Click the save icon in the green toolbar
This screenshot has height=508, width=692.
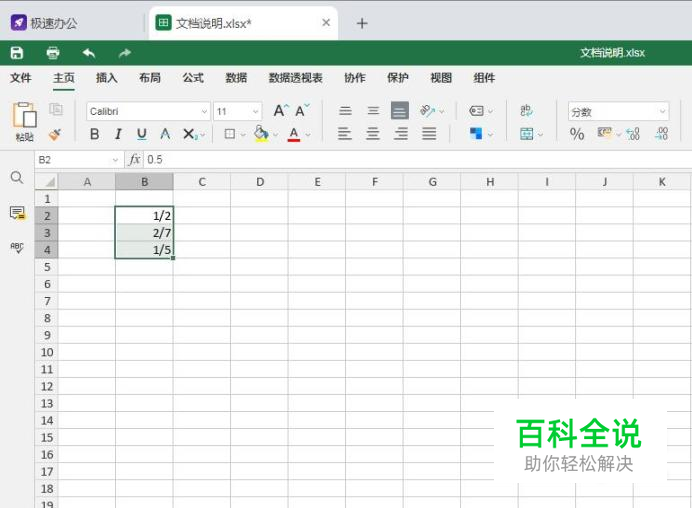[17, 53]
